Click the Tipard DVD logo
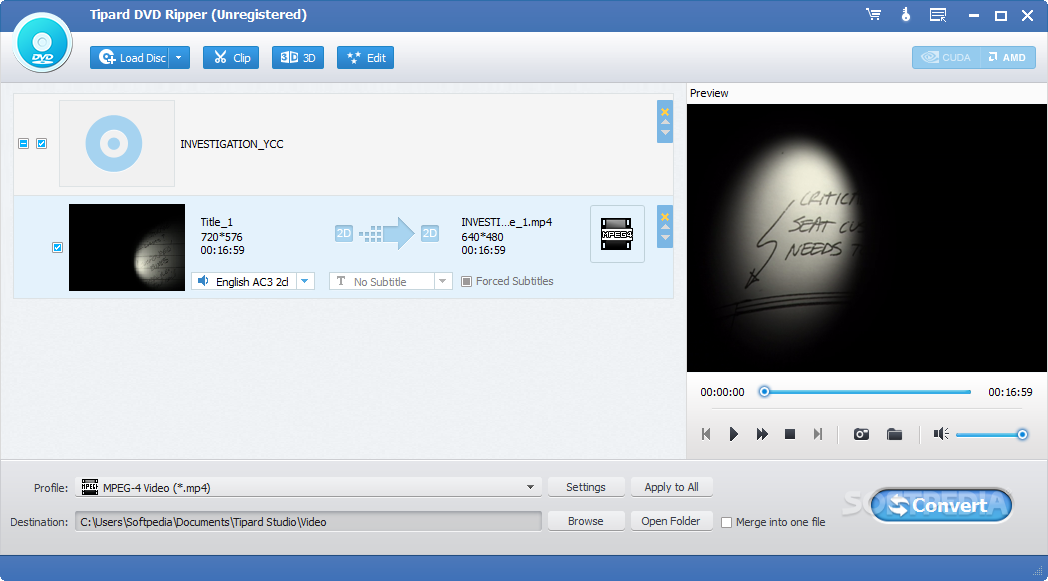Viewport: 1048px width, 581px height. [x=42, y=43]
